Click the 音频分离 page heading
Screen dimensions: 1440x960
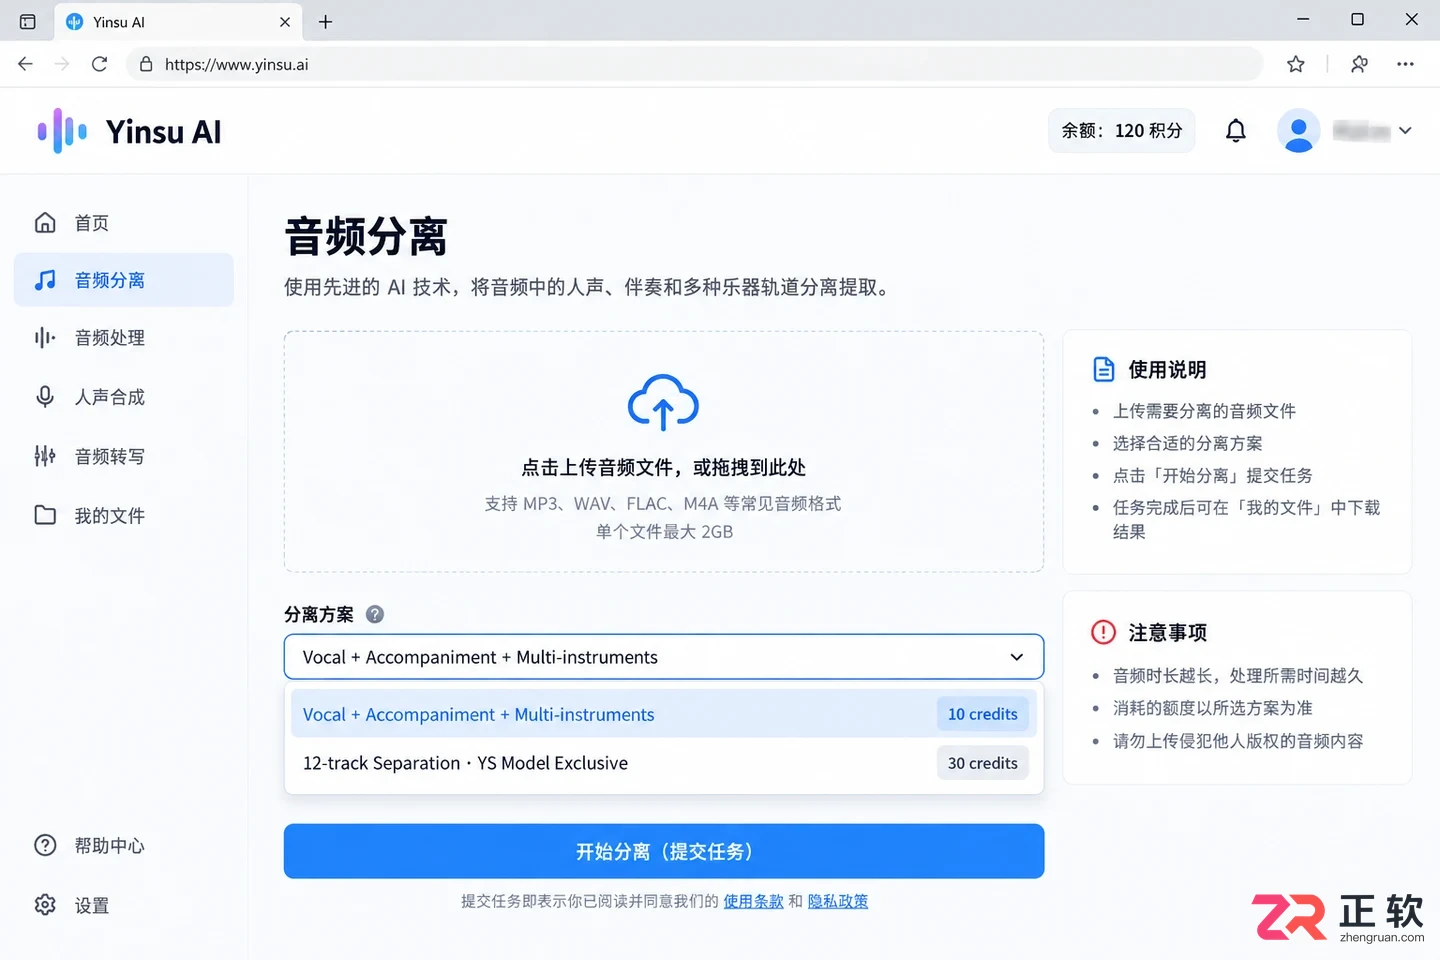pos(366,237)
